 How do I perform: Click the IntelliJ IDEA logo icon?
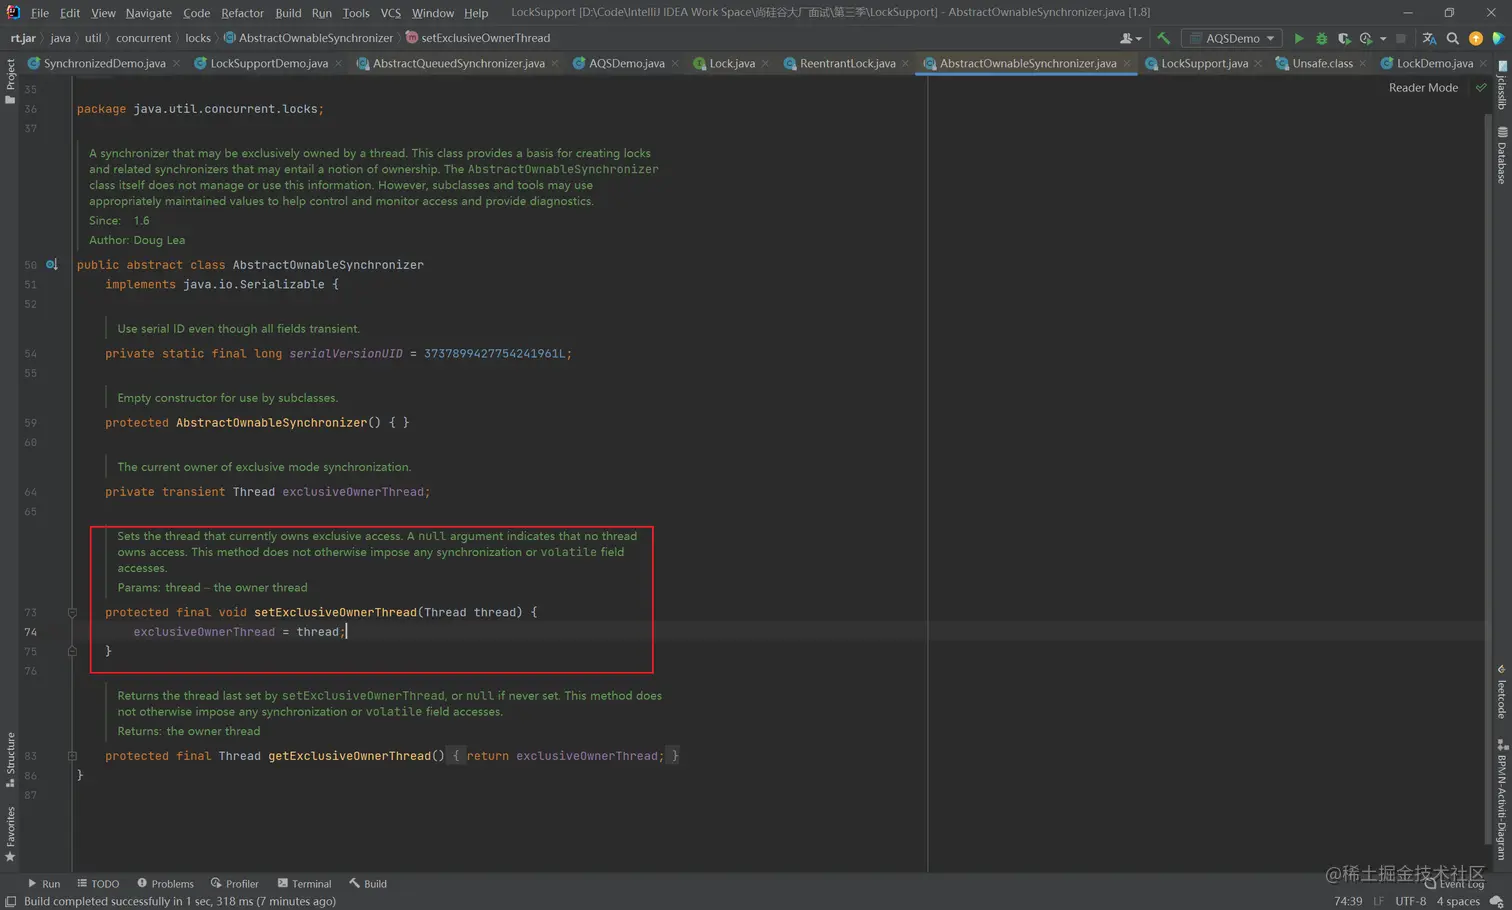pos(13,12)
